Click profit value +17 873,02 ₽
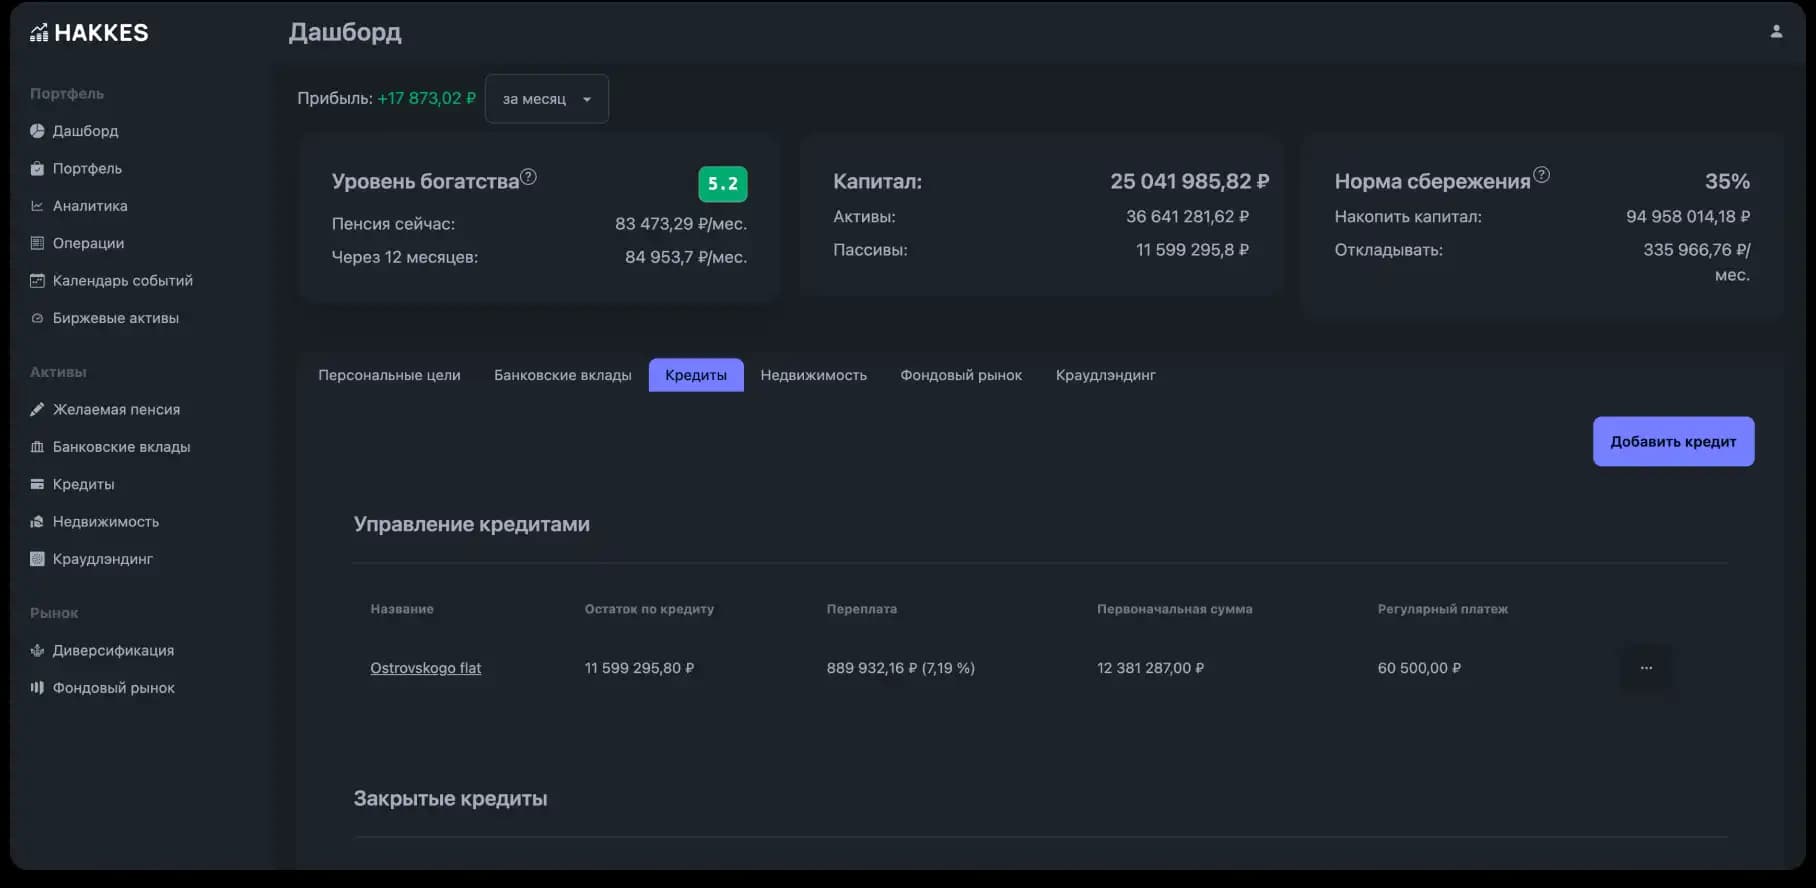1816x888 pixels. pos(427,98)
